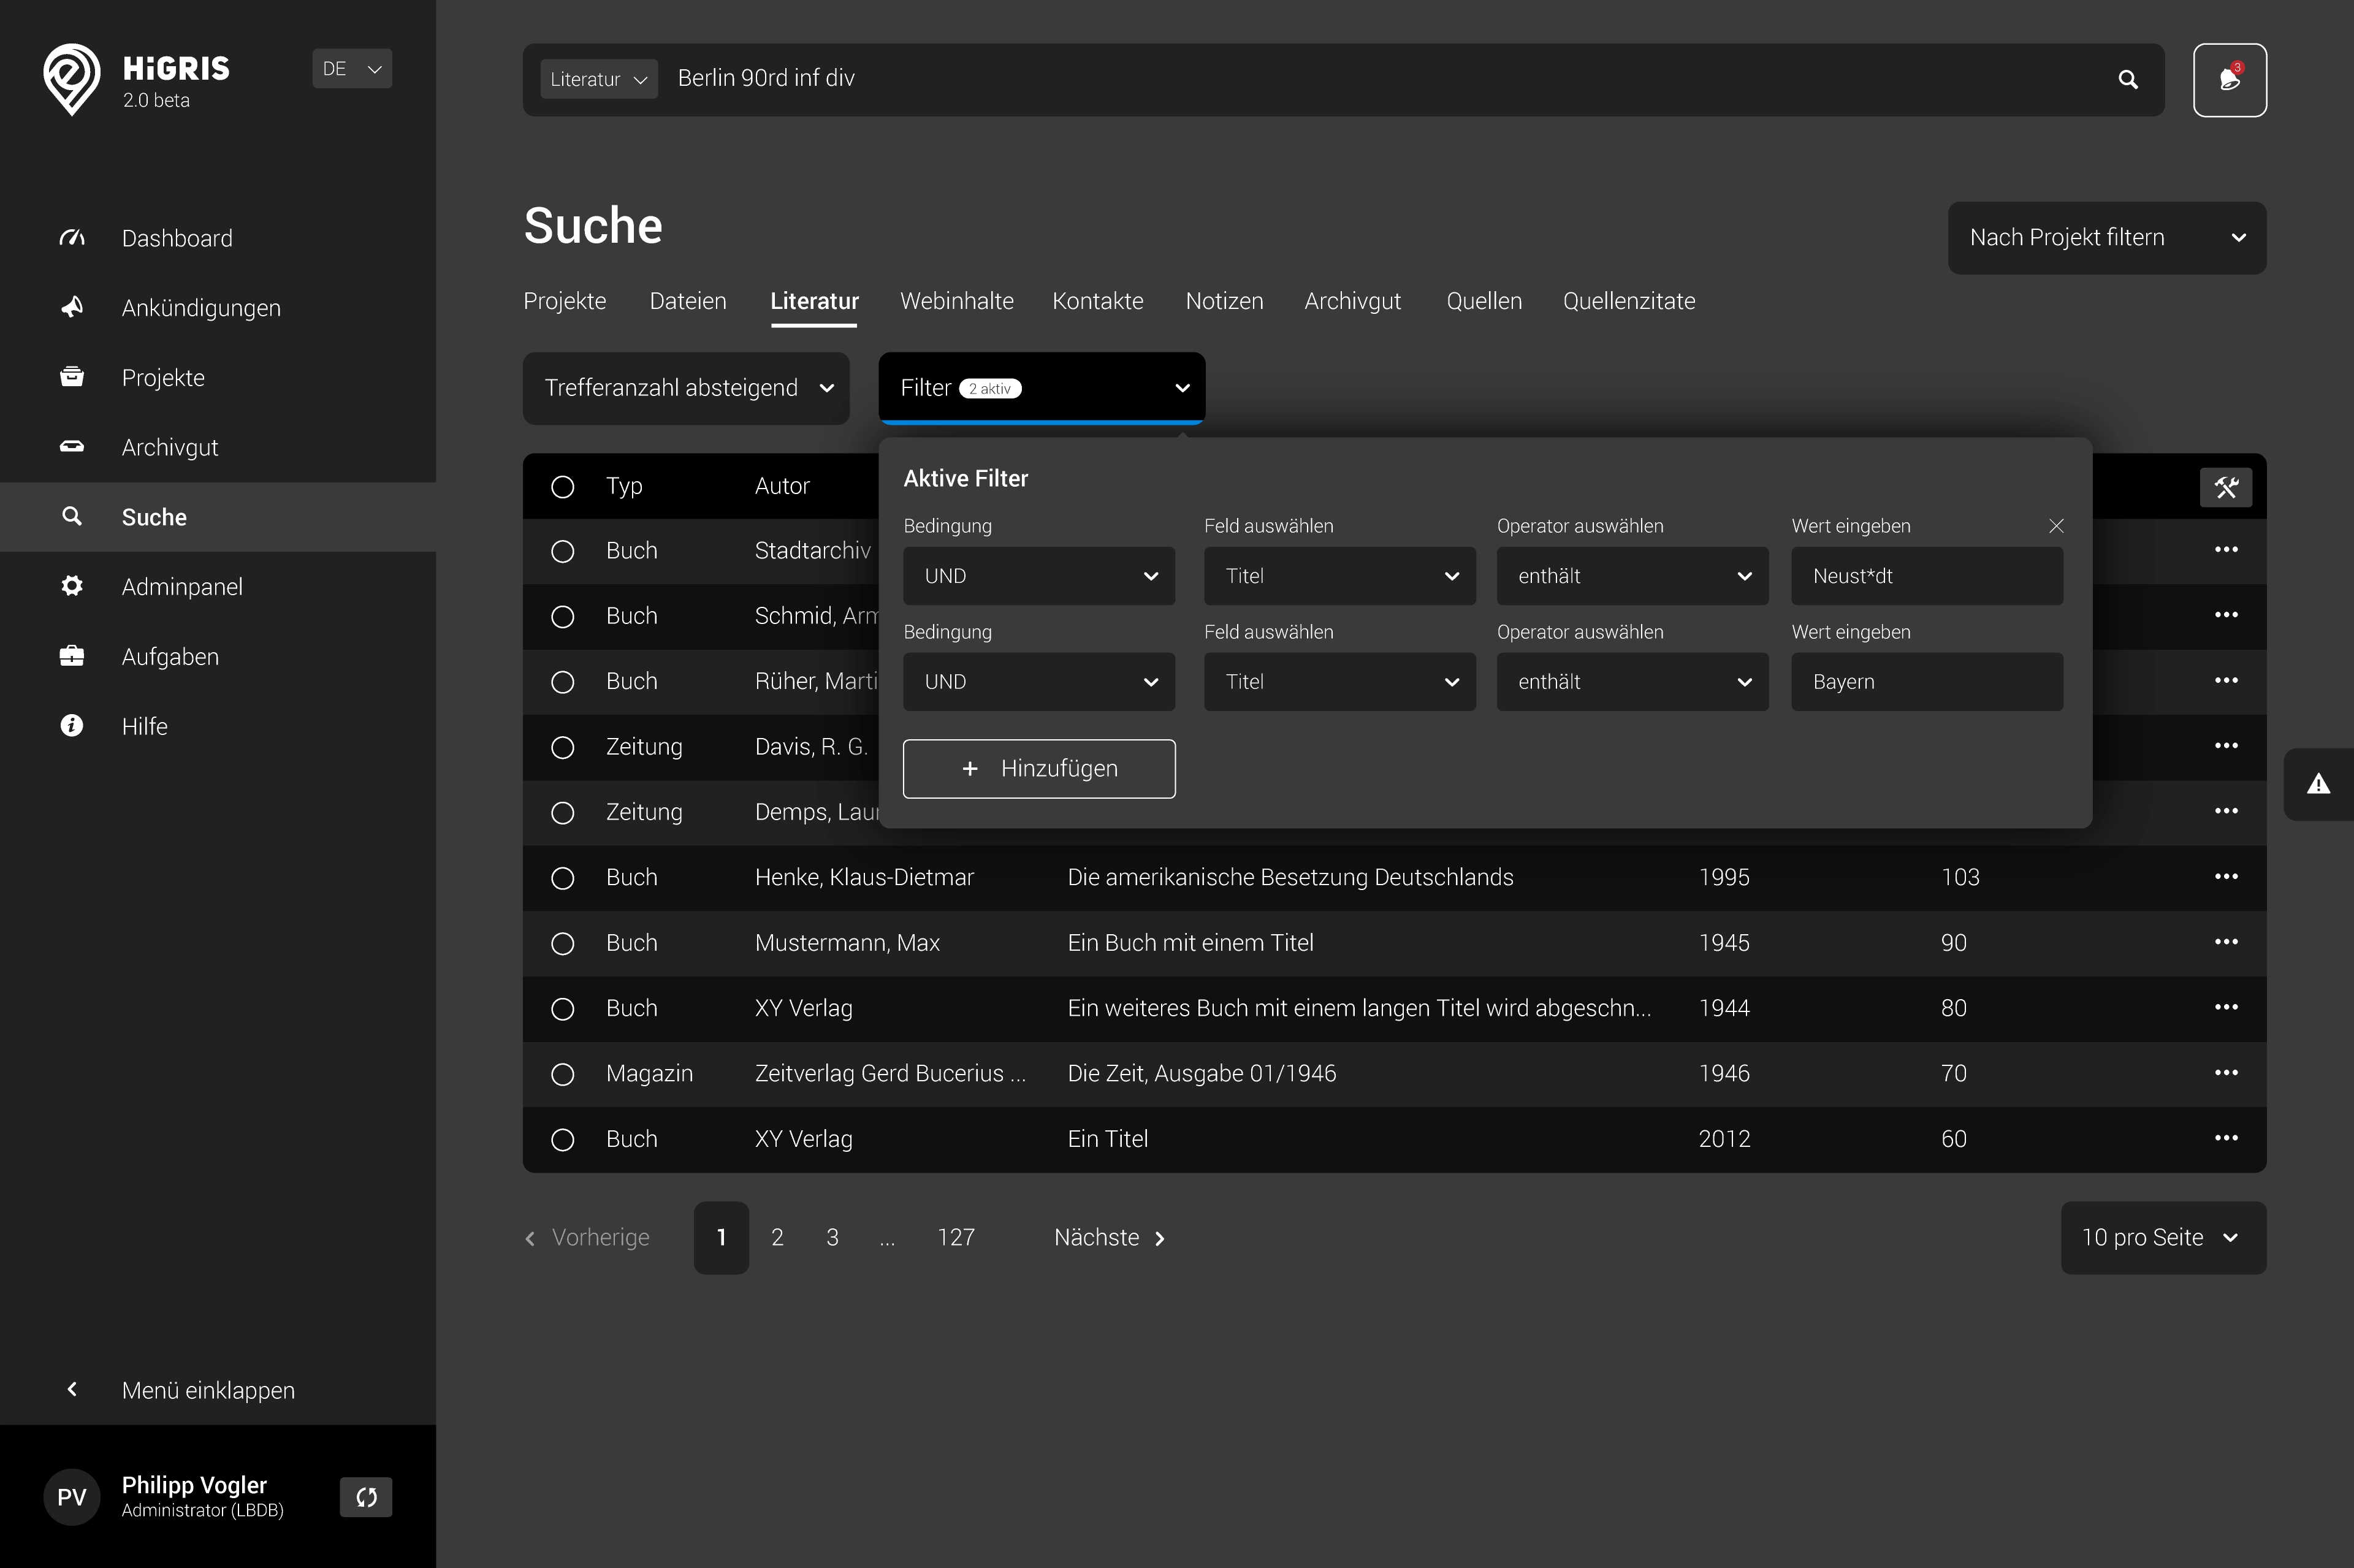Switch to the Quellenzitate tab

[x=1628, y=301]
